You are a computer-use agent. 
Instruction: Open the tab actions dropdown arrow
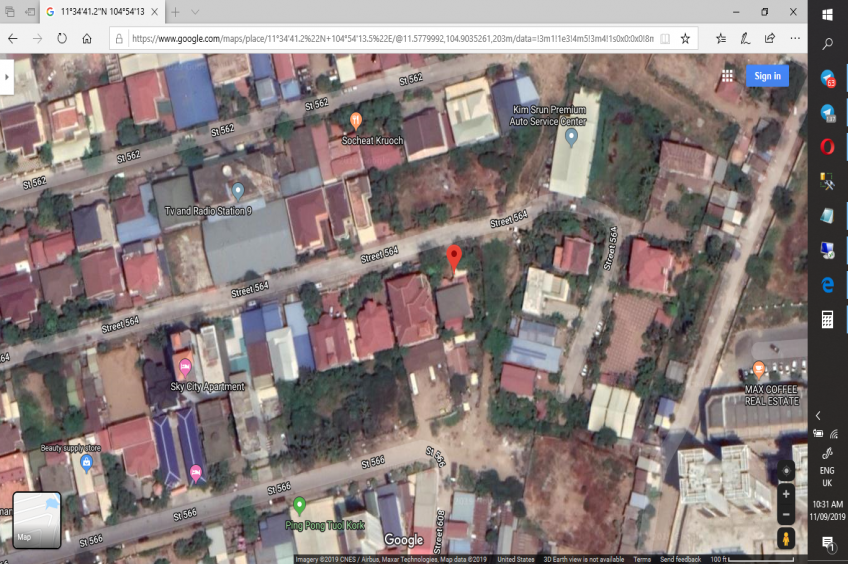(x=194, y=12)
